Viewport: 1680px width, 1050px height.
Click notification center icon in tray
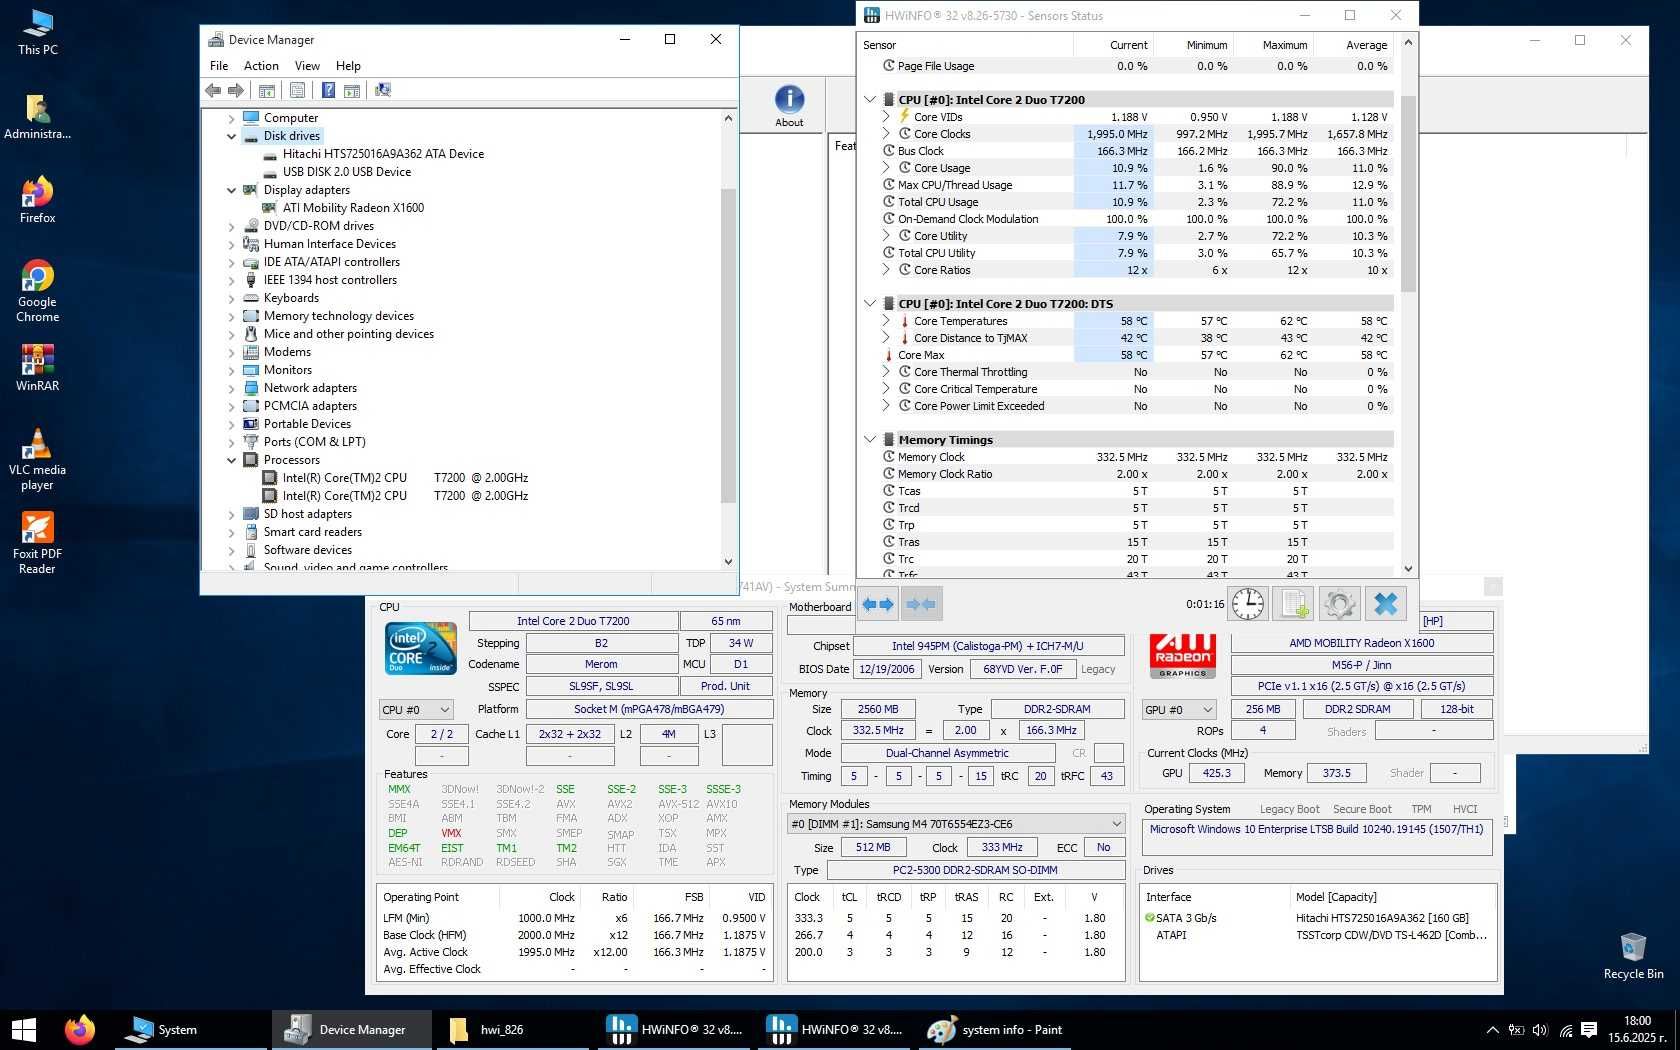point(1589,1030)
